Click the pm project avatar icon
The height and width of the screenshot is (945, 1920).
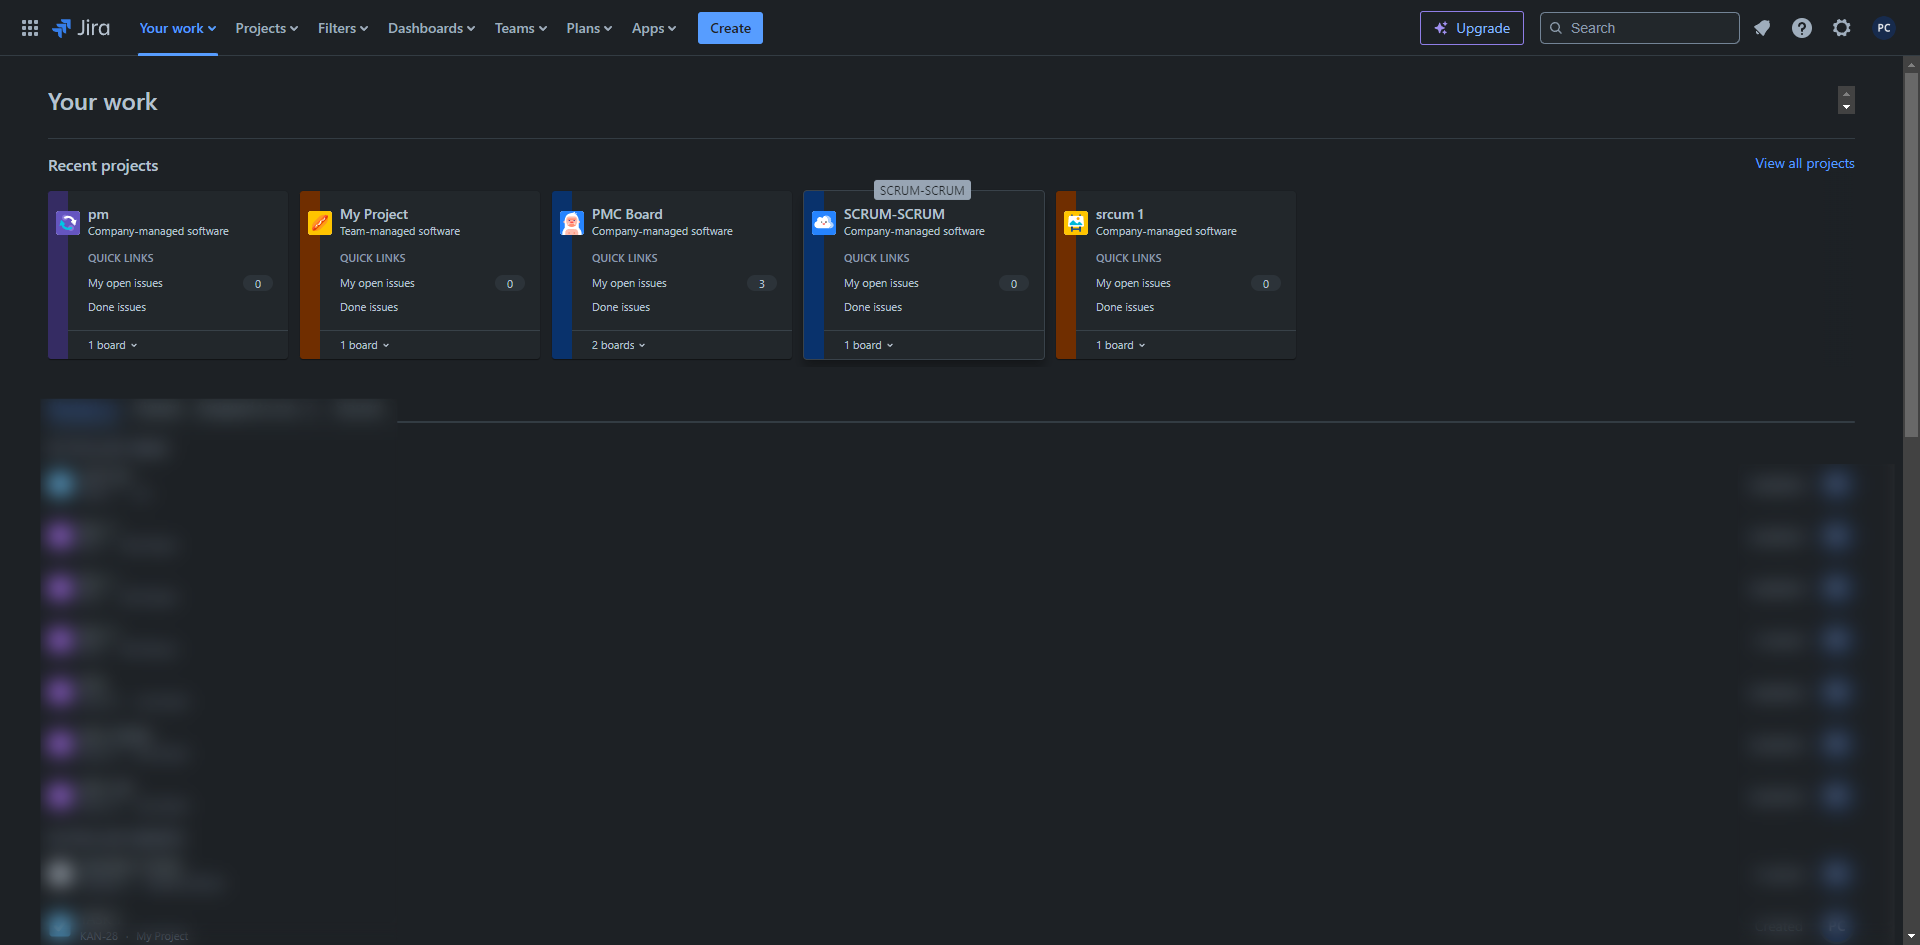coord(68,223)
